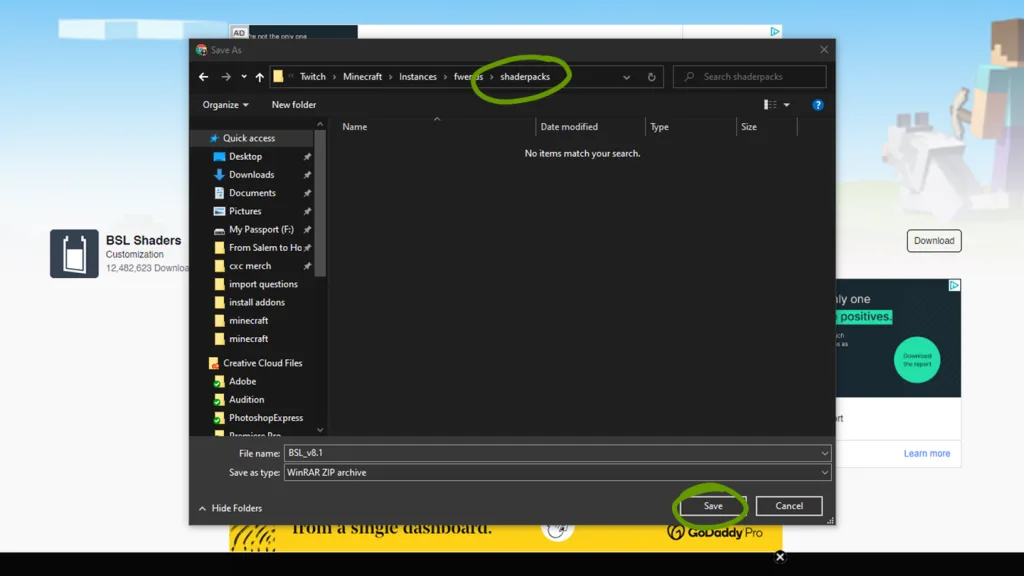Select My Passport (F:) drive
The height and width of the screenshot is (576, 1024).
pos(260,230)
